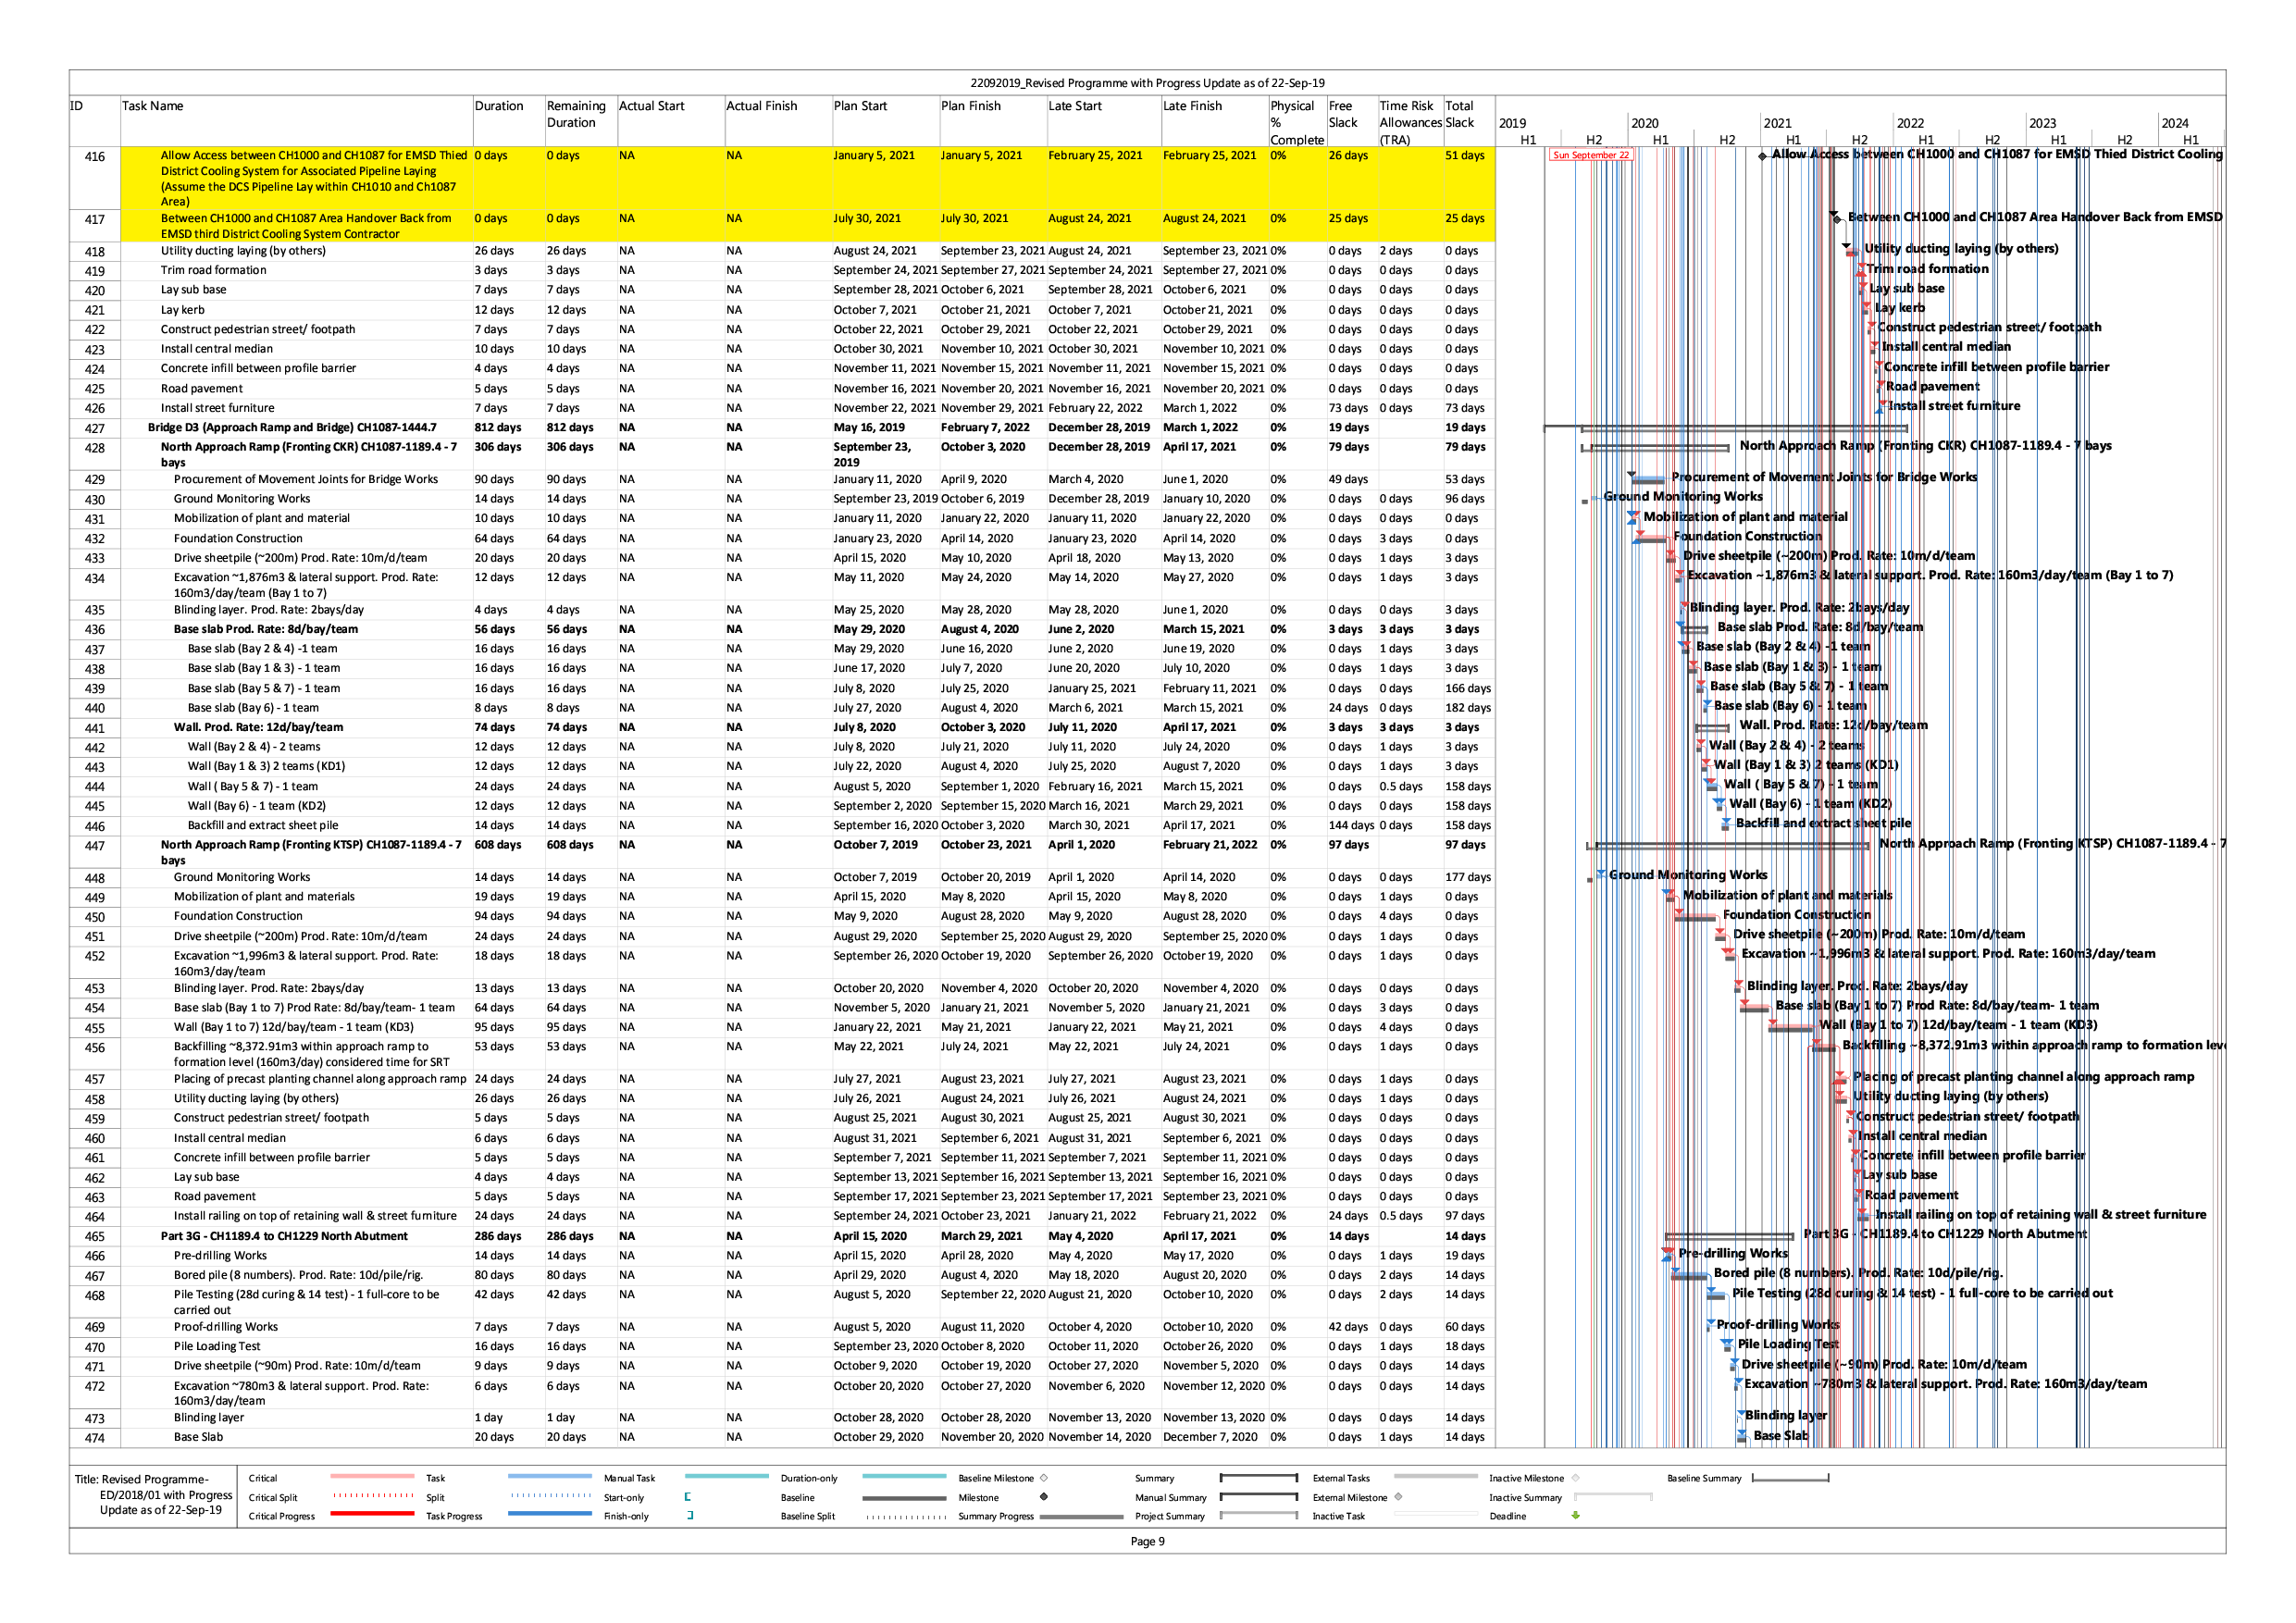Click the blue Task Progress bar in legend
The image size is (2296, 1623).
pos(549,1515)
